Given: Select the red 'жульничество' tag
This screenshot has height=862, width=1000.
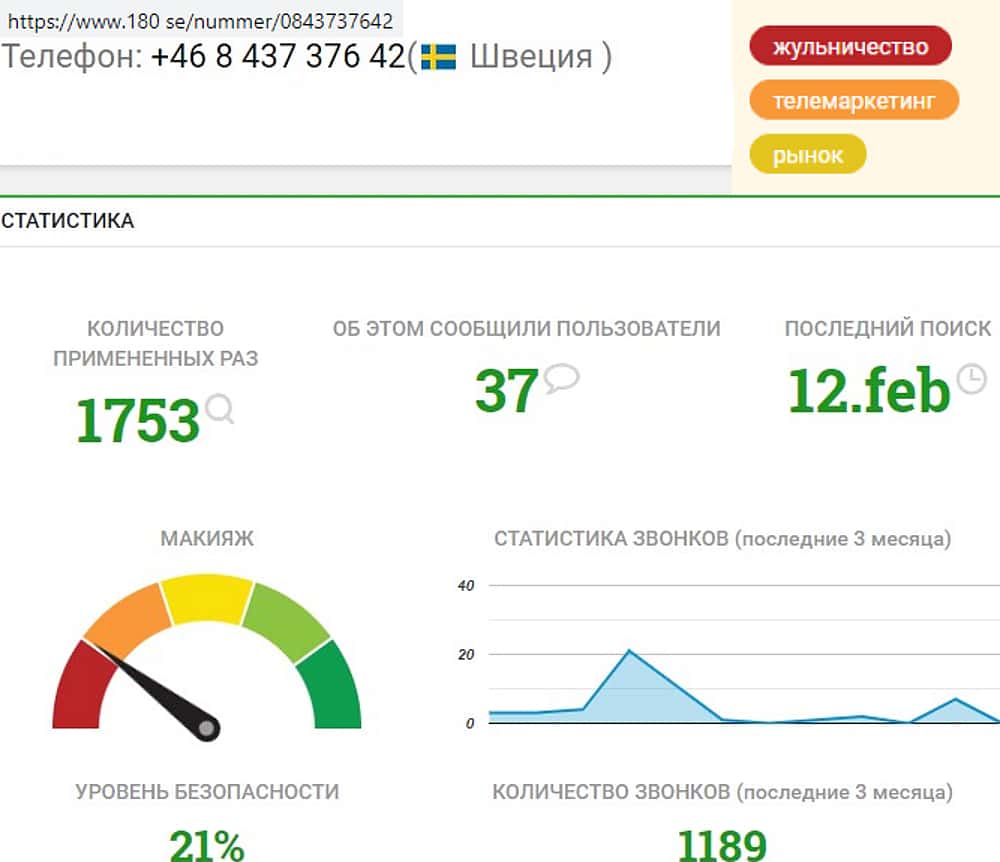Looking at the screenshot, I should 850,46.
